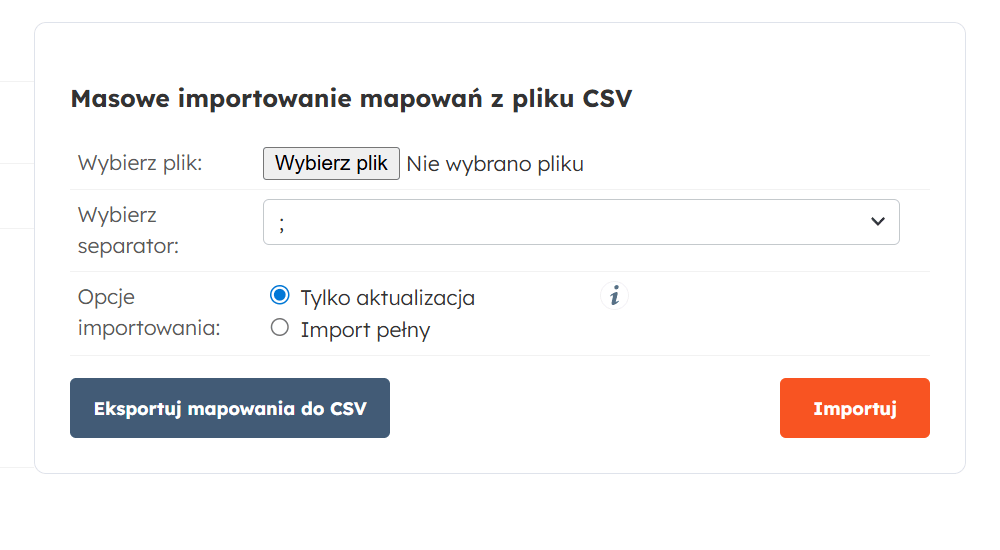Click the "Import pełny" option label
The image size is (1000, 550).
(365, 330)
